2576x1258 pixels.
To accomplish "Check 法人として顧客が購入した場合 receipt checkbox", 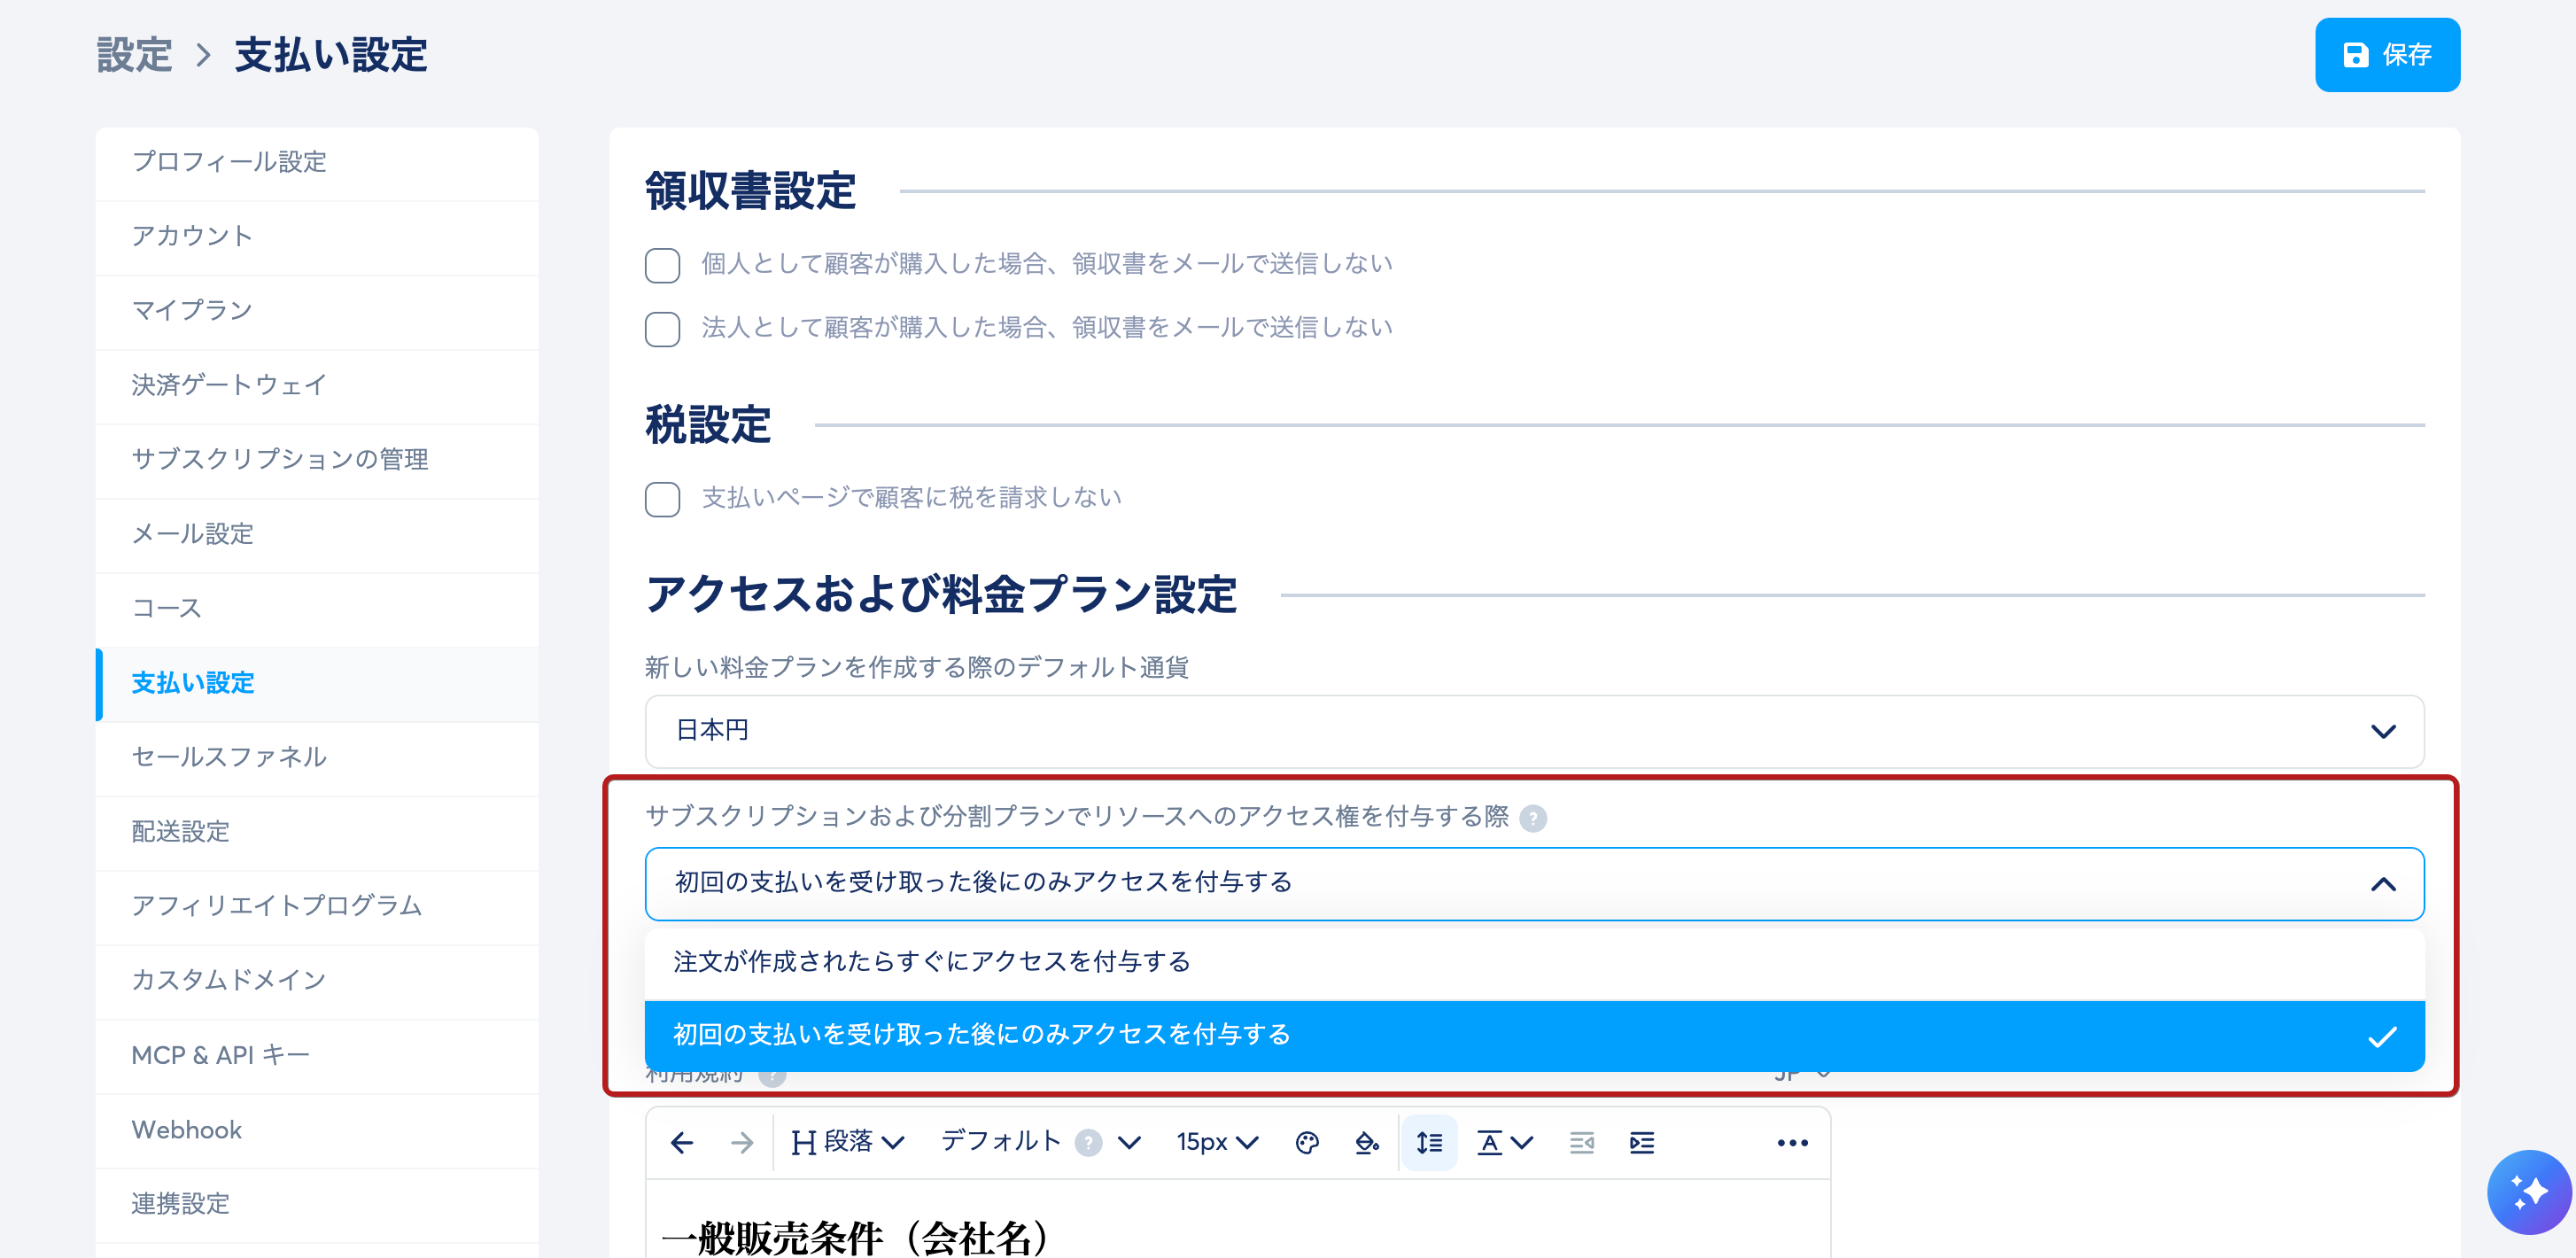I will (x=662, y=329).
